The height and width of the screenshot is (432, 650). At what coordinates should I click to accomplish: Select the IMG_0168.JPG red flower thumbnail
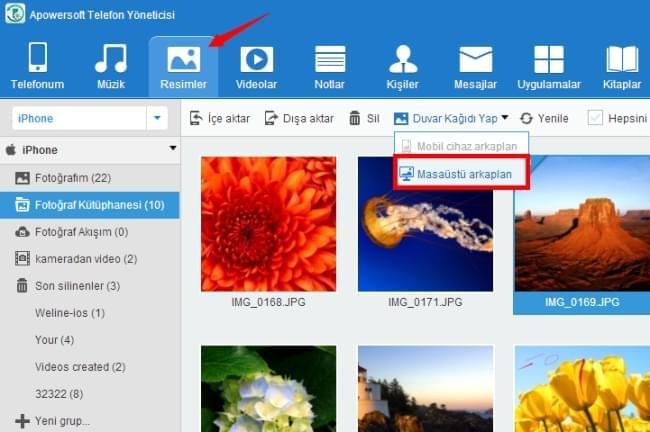click(x=266, y=222)
